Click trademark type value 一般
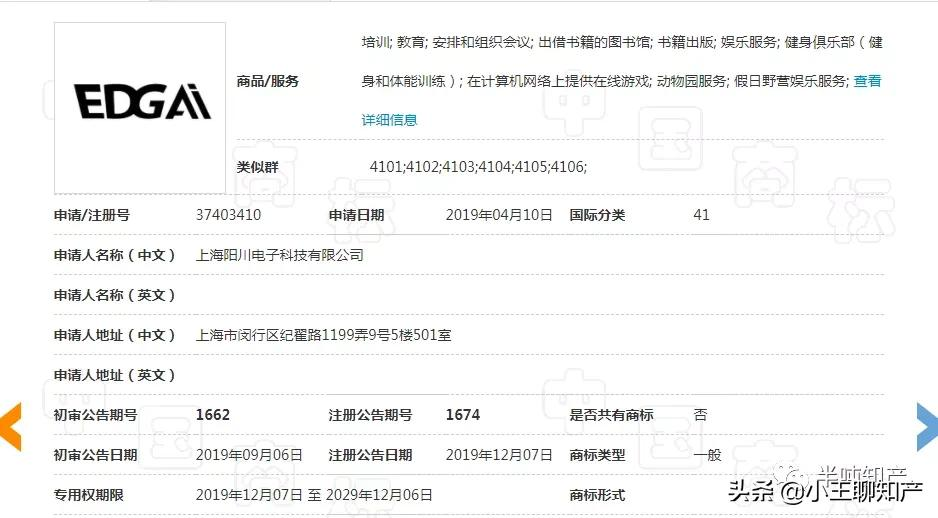Screen dimensions: 938x518 click(707, 455)
